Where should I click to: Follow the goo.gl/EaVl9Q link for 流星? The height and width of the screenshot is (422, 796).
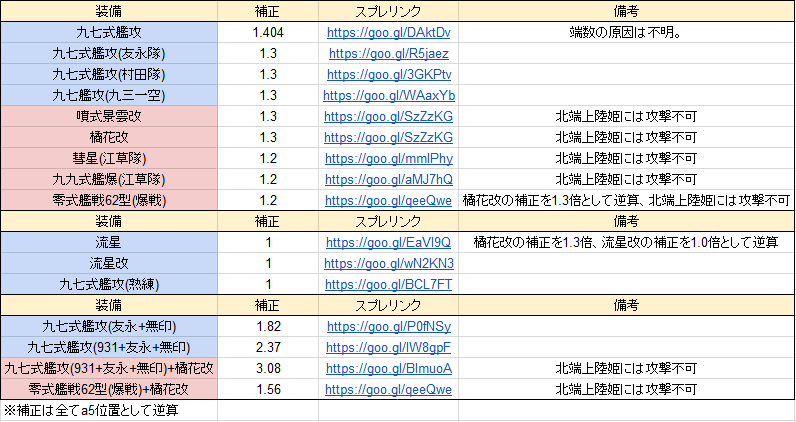point(388,242)
